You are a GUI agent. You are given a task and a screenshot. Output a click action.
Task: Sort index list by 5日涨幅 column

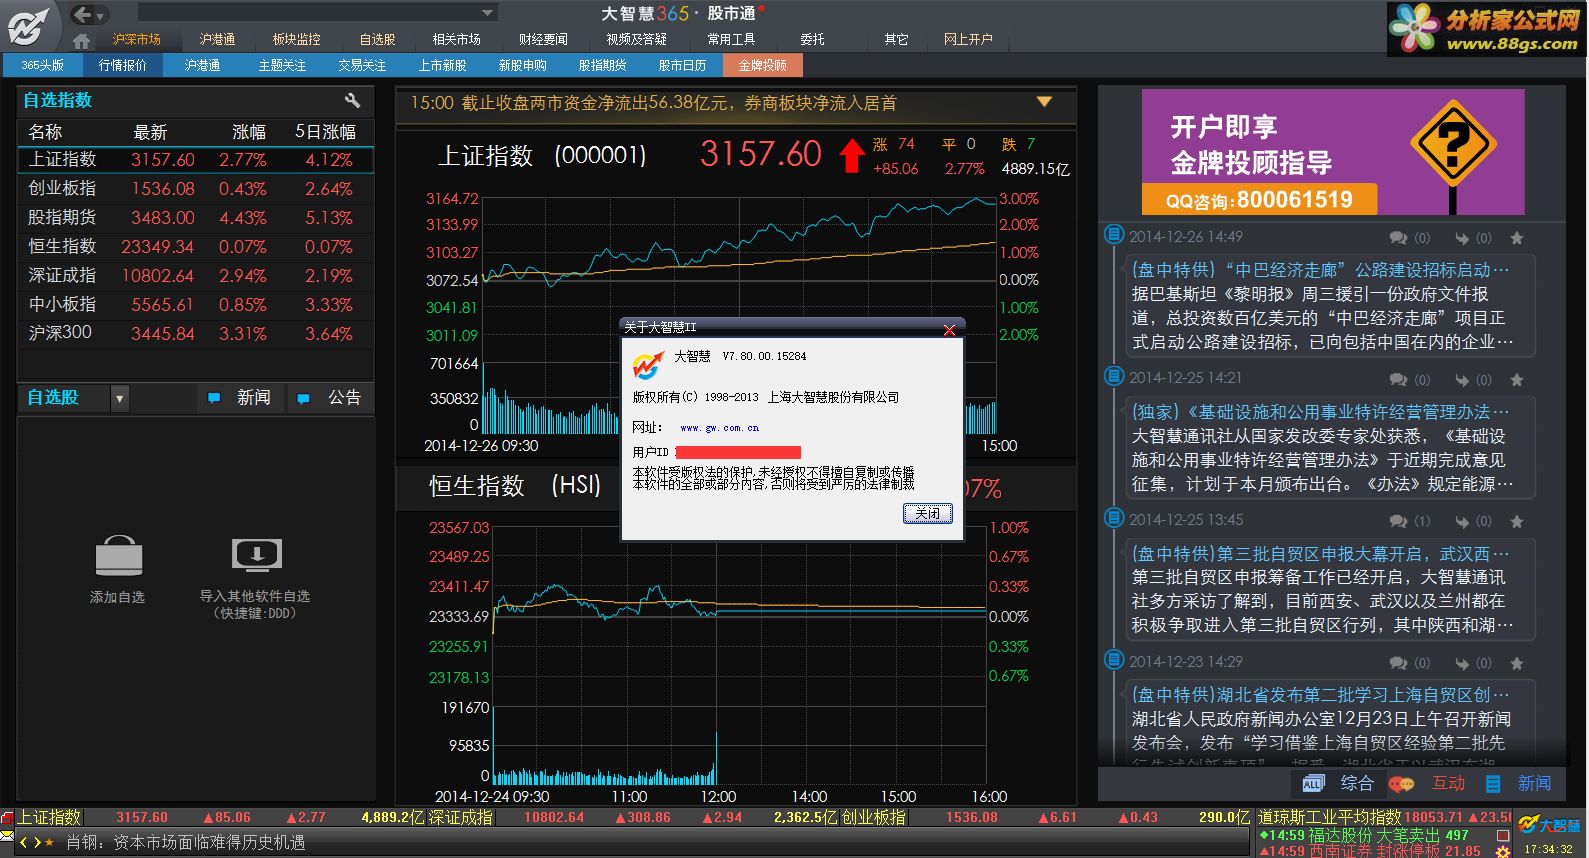pos(325,132)
